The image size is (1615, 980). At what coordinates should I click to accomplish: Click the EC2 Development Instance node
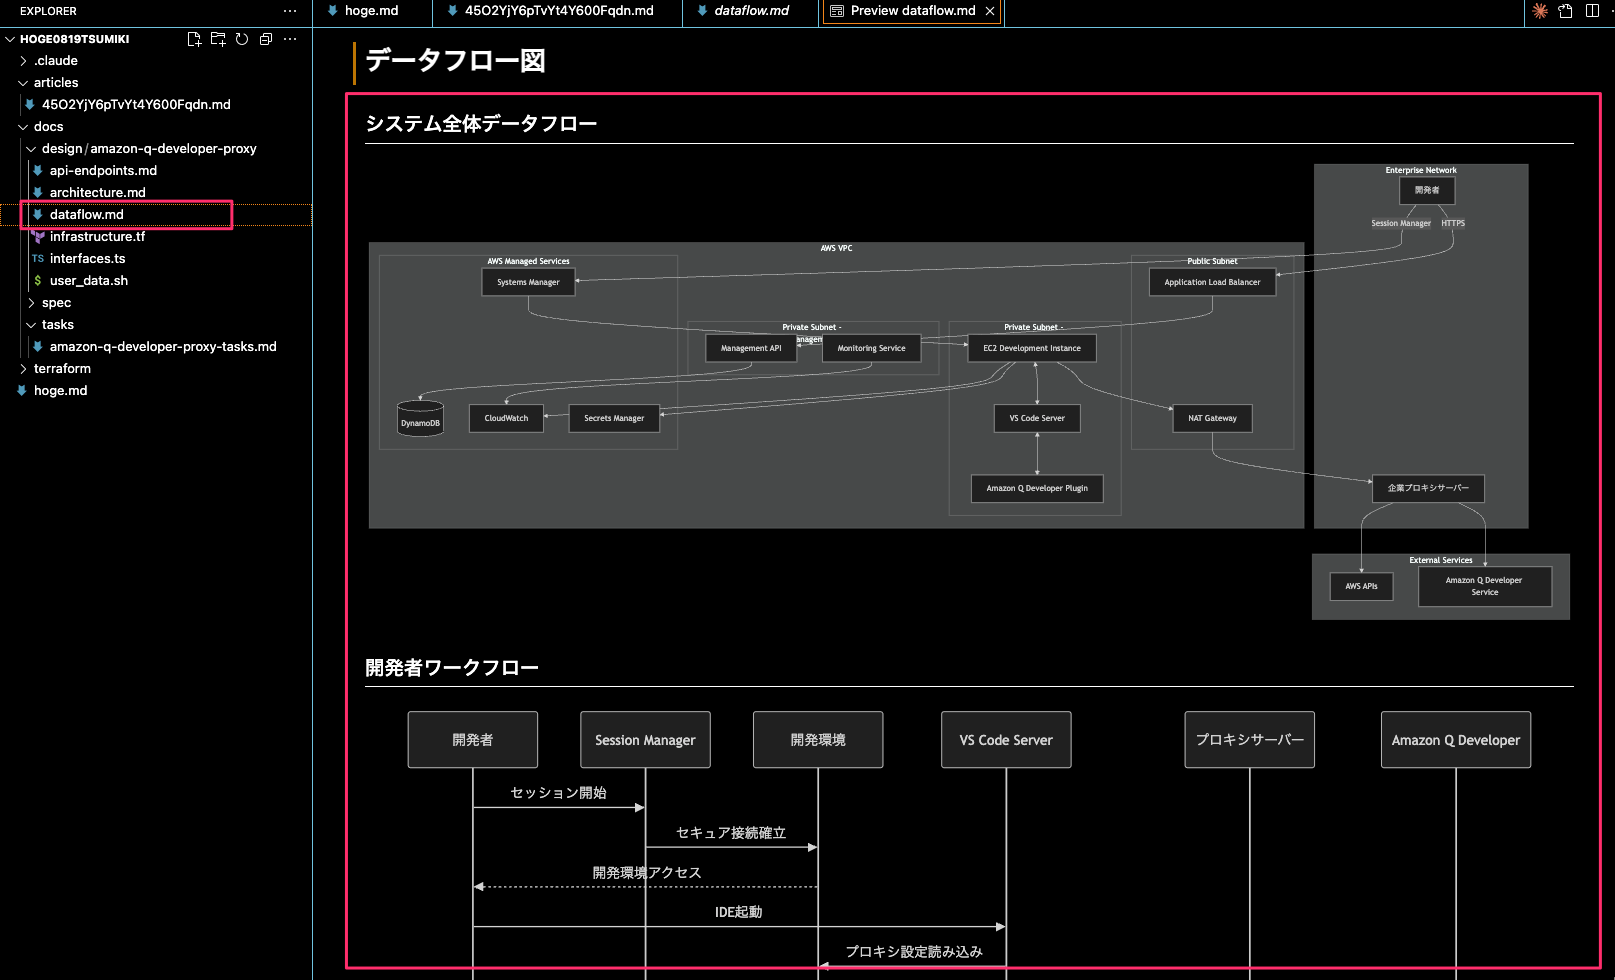(x=1032, y=348)
